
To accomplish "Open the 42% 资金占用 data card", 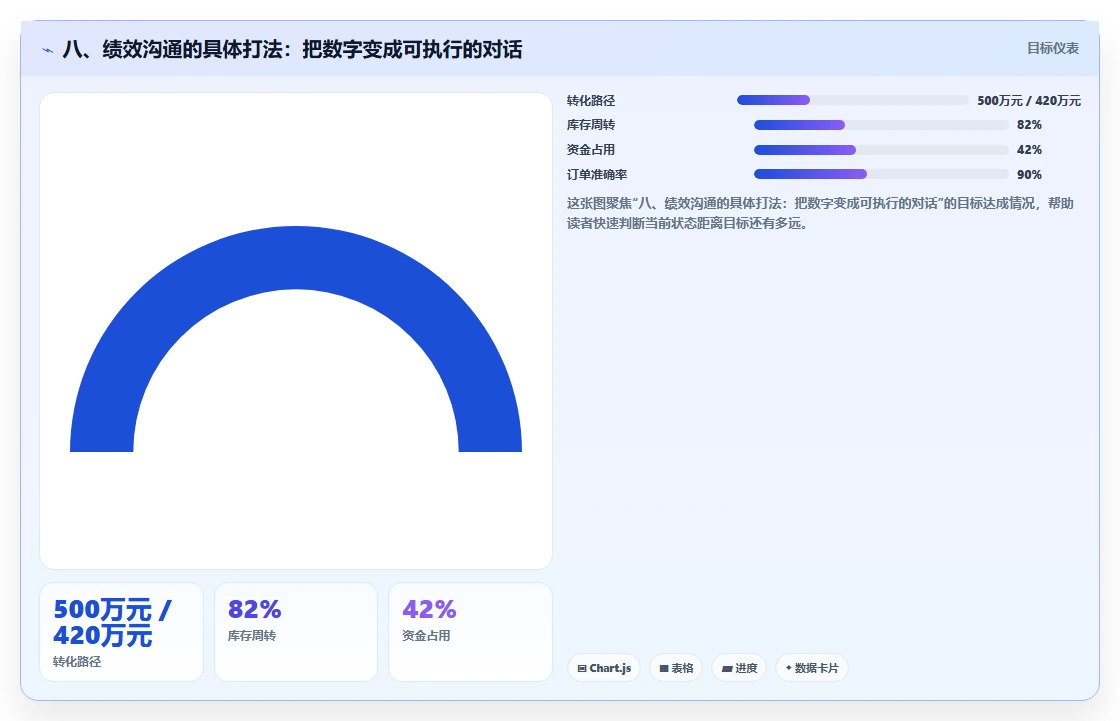I will point(470,632).
